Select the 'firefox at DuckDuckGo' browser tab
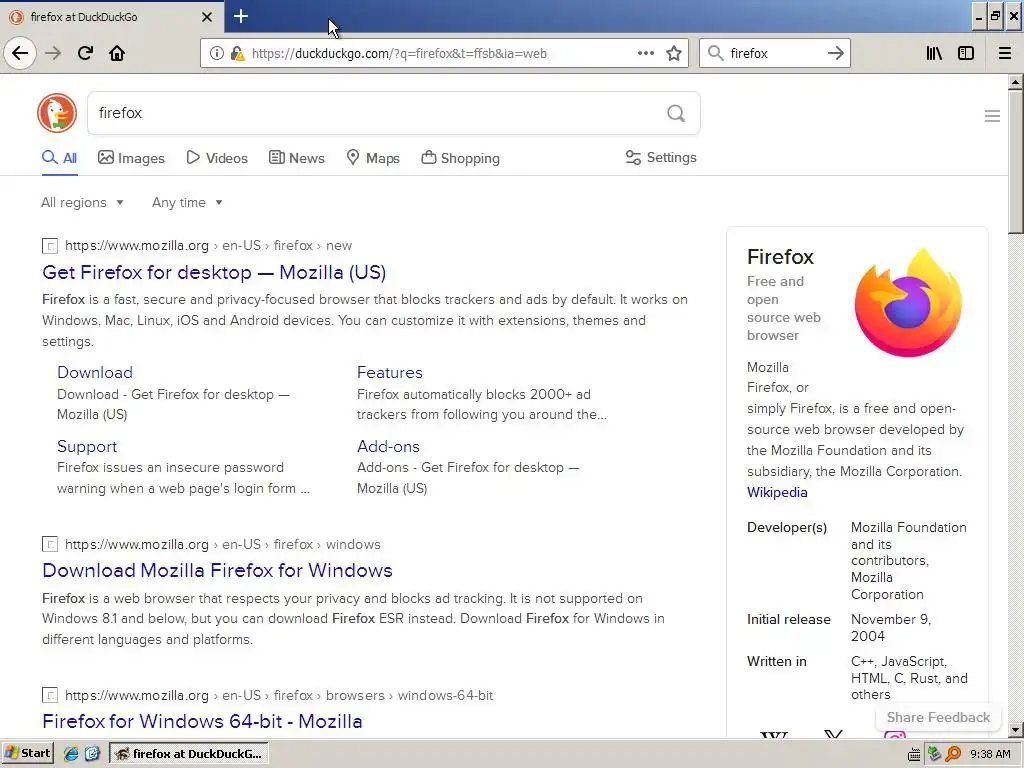This screenshot has width=1024, height=768. point(111,17)
